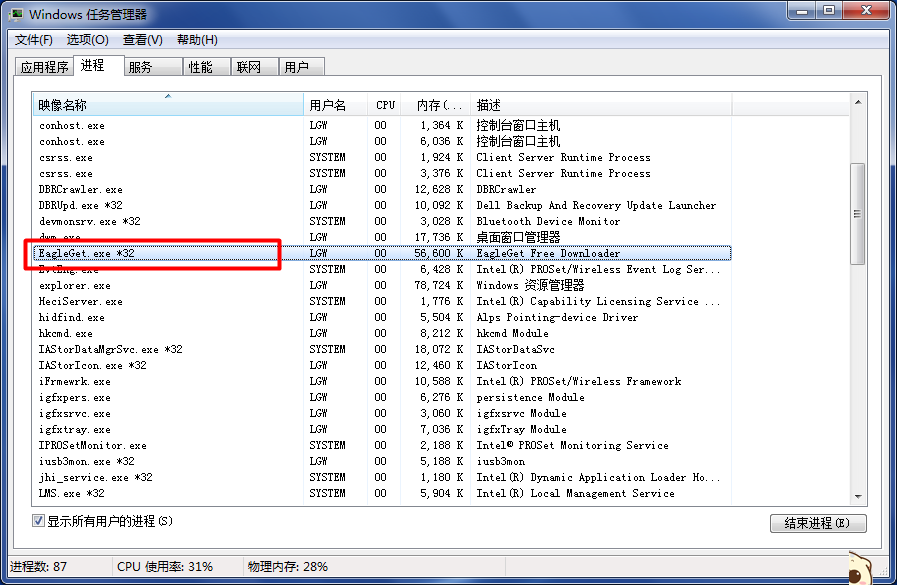Sort by CPU column header

[x=384, y=105]
